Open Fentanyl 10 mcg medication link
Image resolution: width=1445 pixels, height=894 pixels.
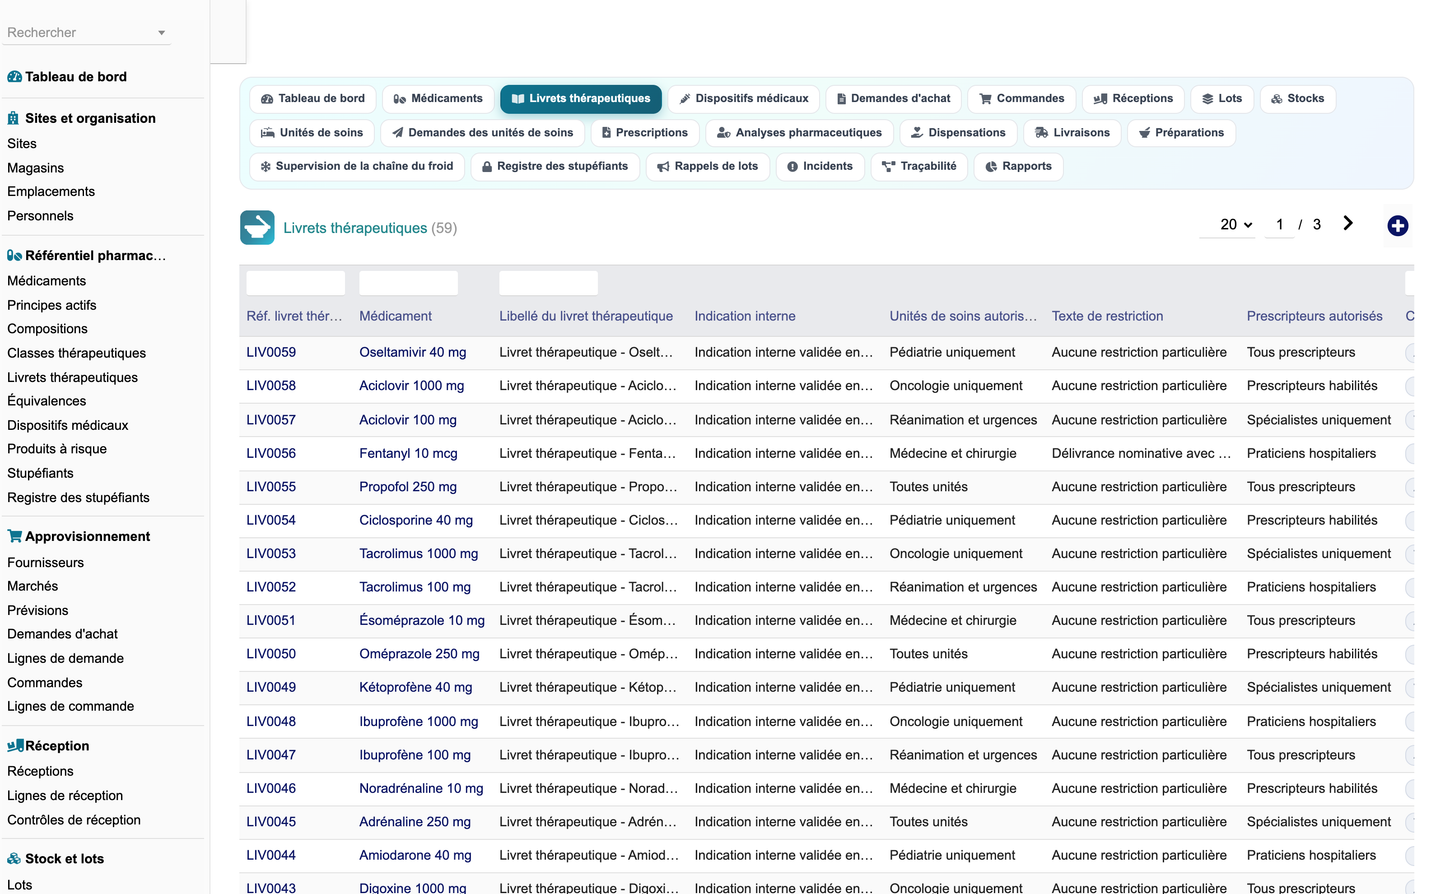tap(408, 453)
